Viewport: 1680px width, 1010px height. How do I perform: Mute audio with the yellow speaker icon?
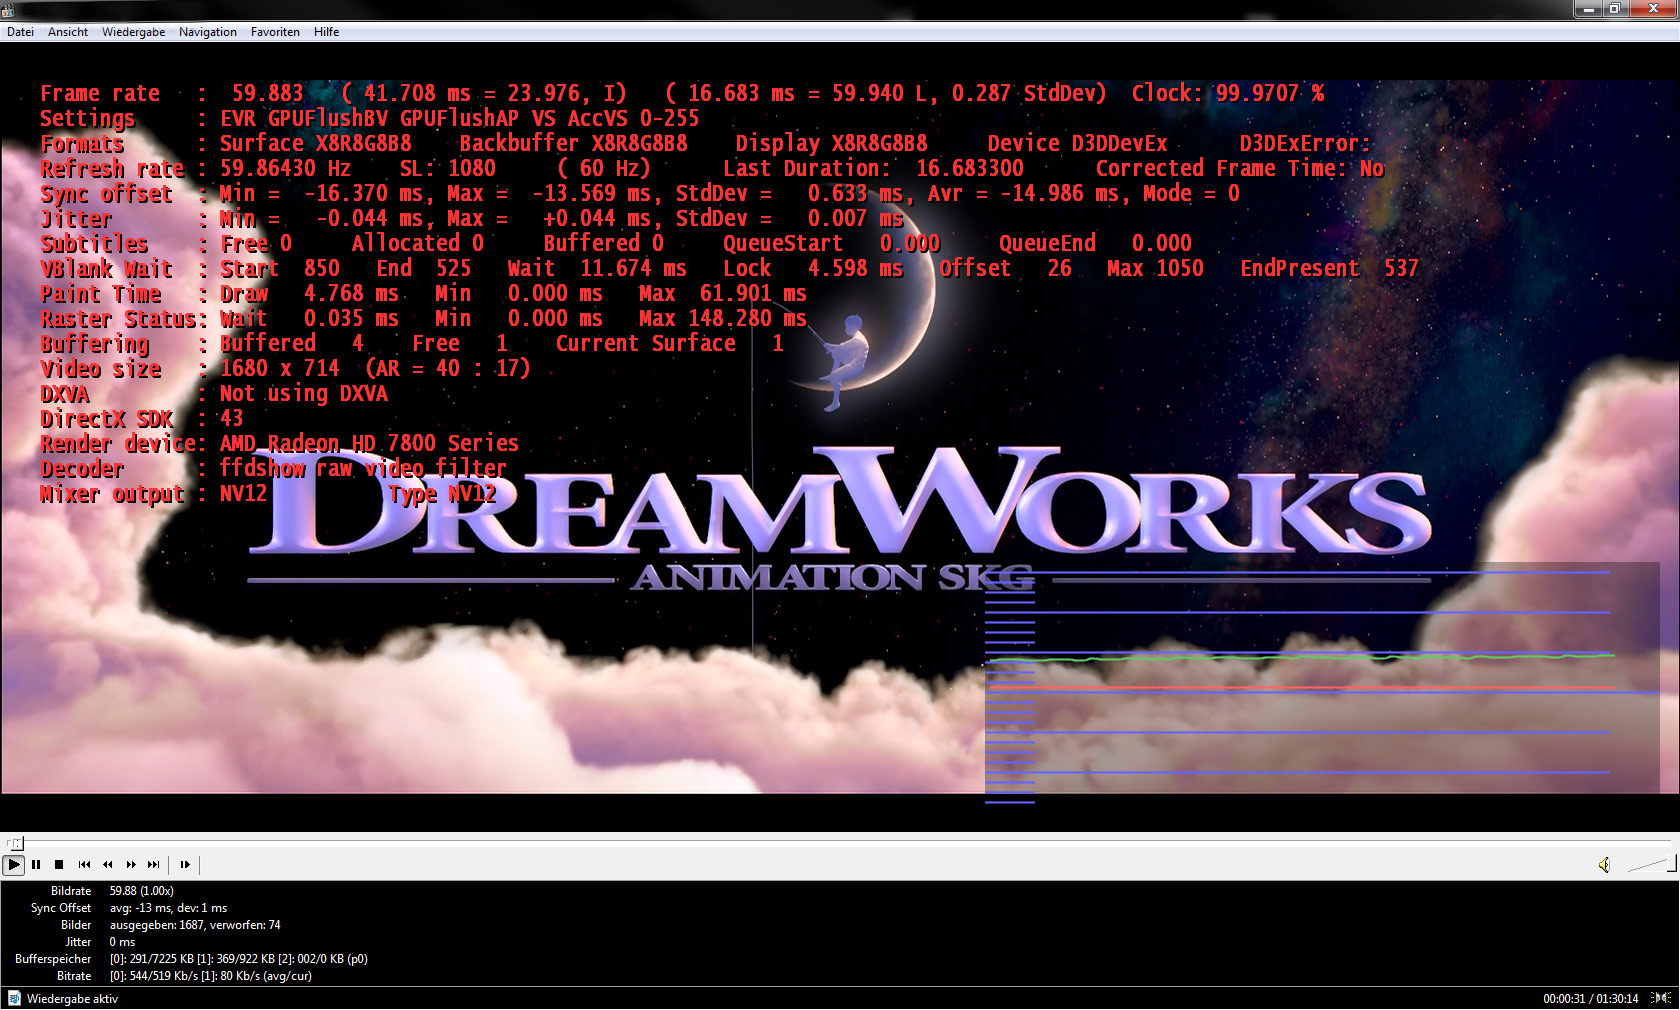pyautogui.click(x=1604, y=865)
